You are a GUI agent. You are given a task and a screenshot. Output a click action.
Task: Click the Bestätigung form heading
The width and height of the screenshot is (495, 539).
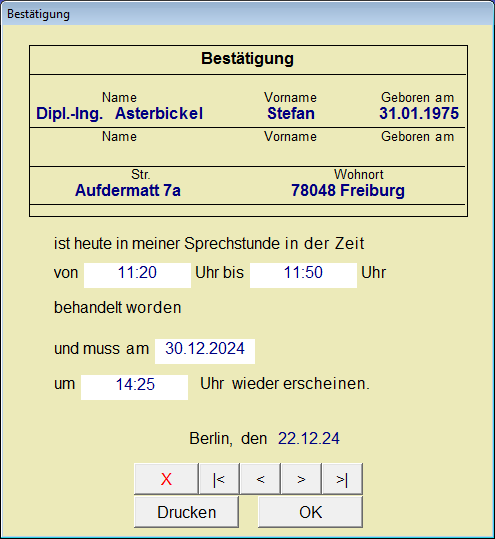coord(248,59)
